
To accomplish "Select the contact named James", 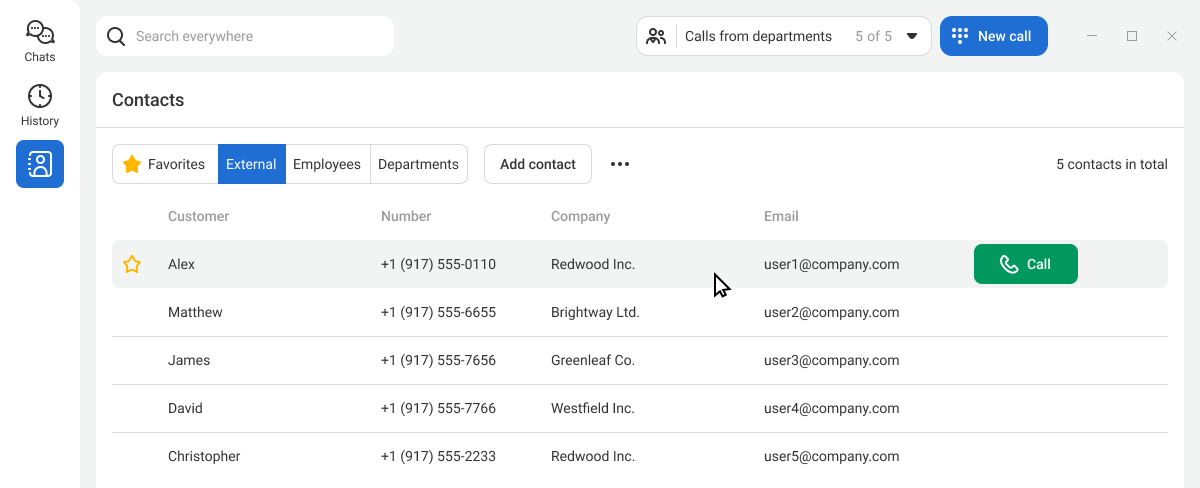I will [x=189, y=360].
